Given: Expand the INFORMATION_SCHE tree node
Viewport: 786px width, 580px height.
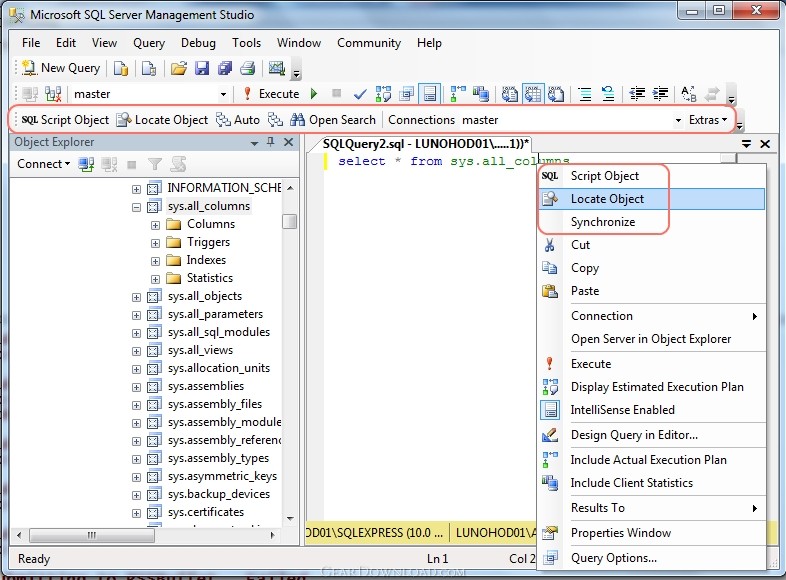Looking at the screenshot, I should coord(136,188).
